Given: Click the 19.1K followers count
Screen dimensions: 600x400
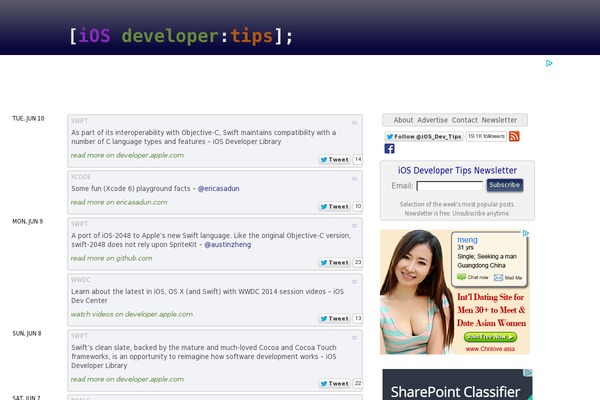Looking at the screenshot, I should coord(486,136).
